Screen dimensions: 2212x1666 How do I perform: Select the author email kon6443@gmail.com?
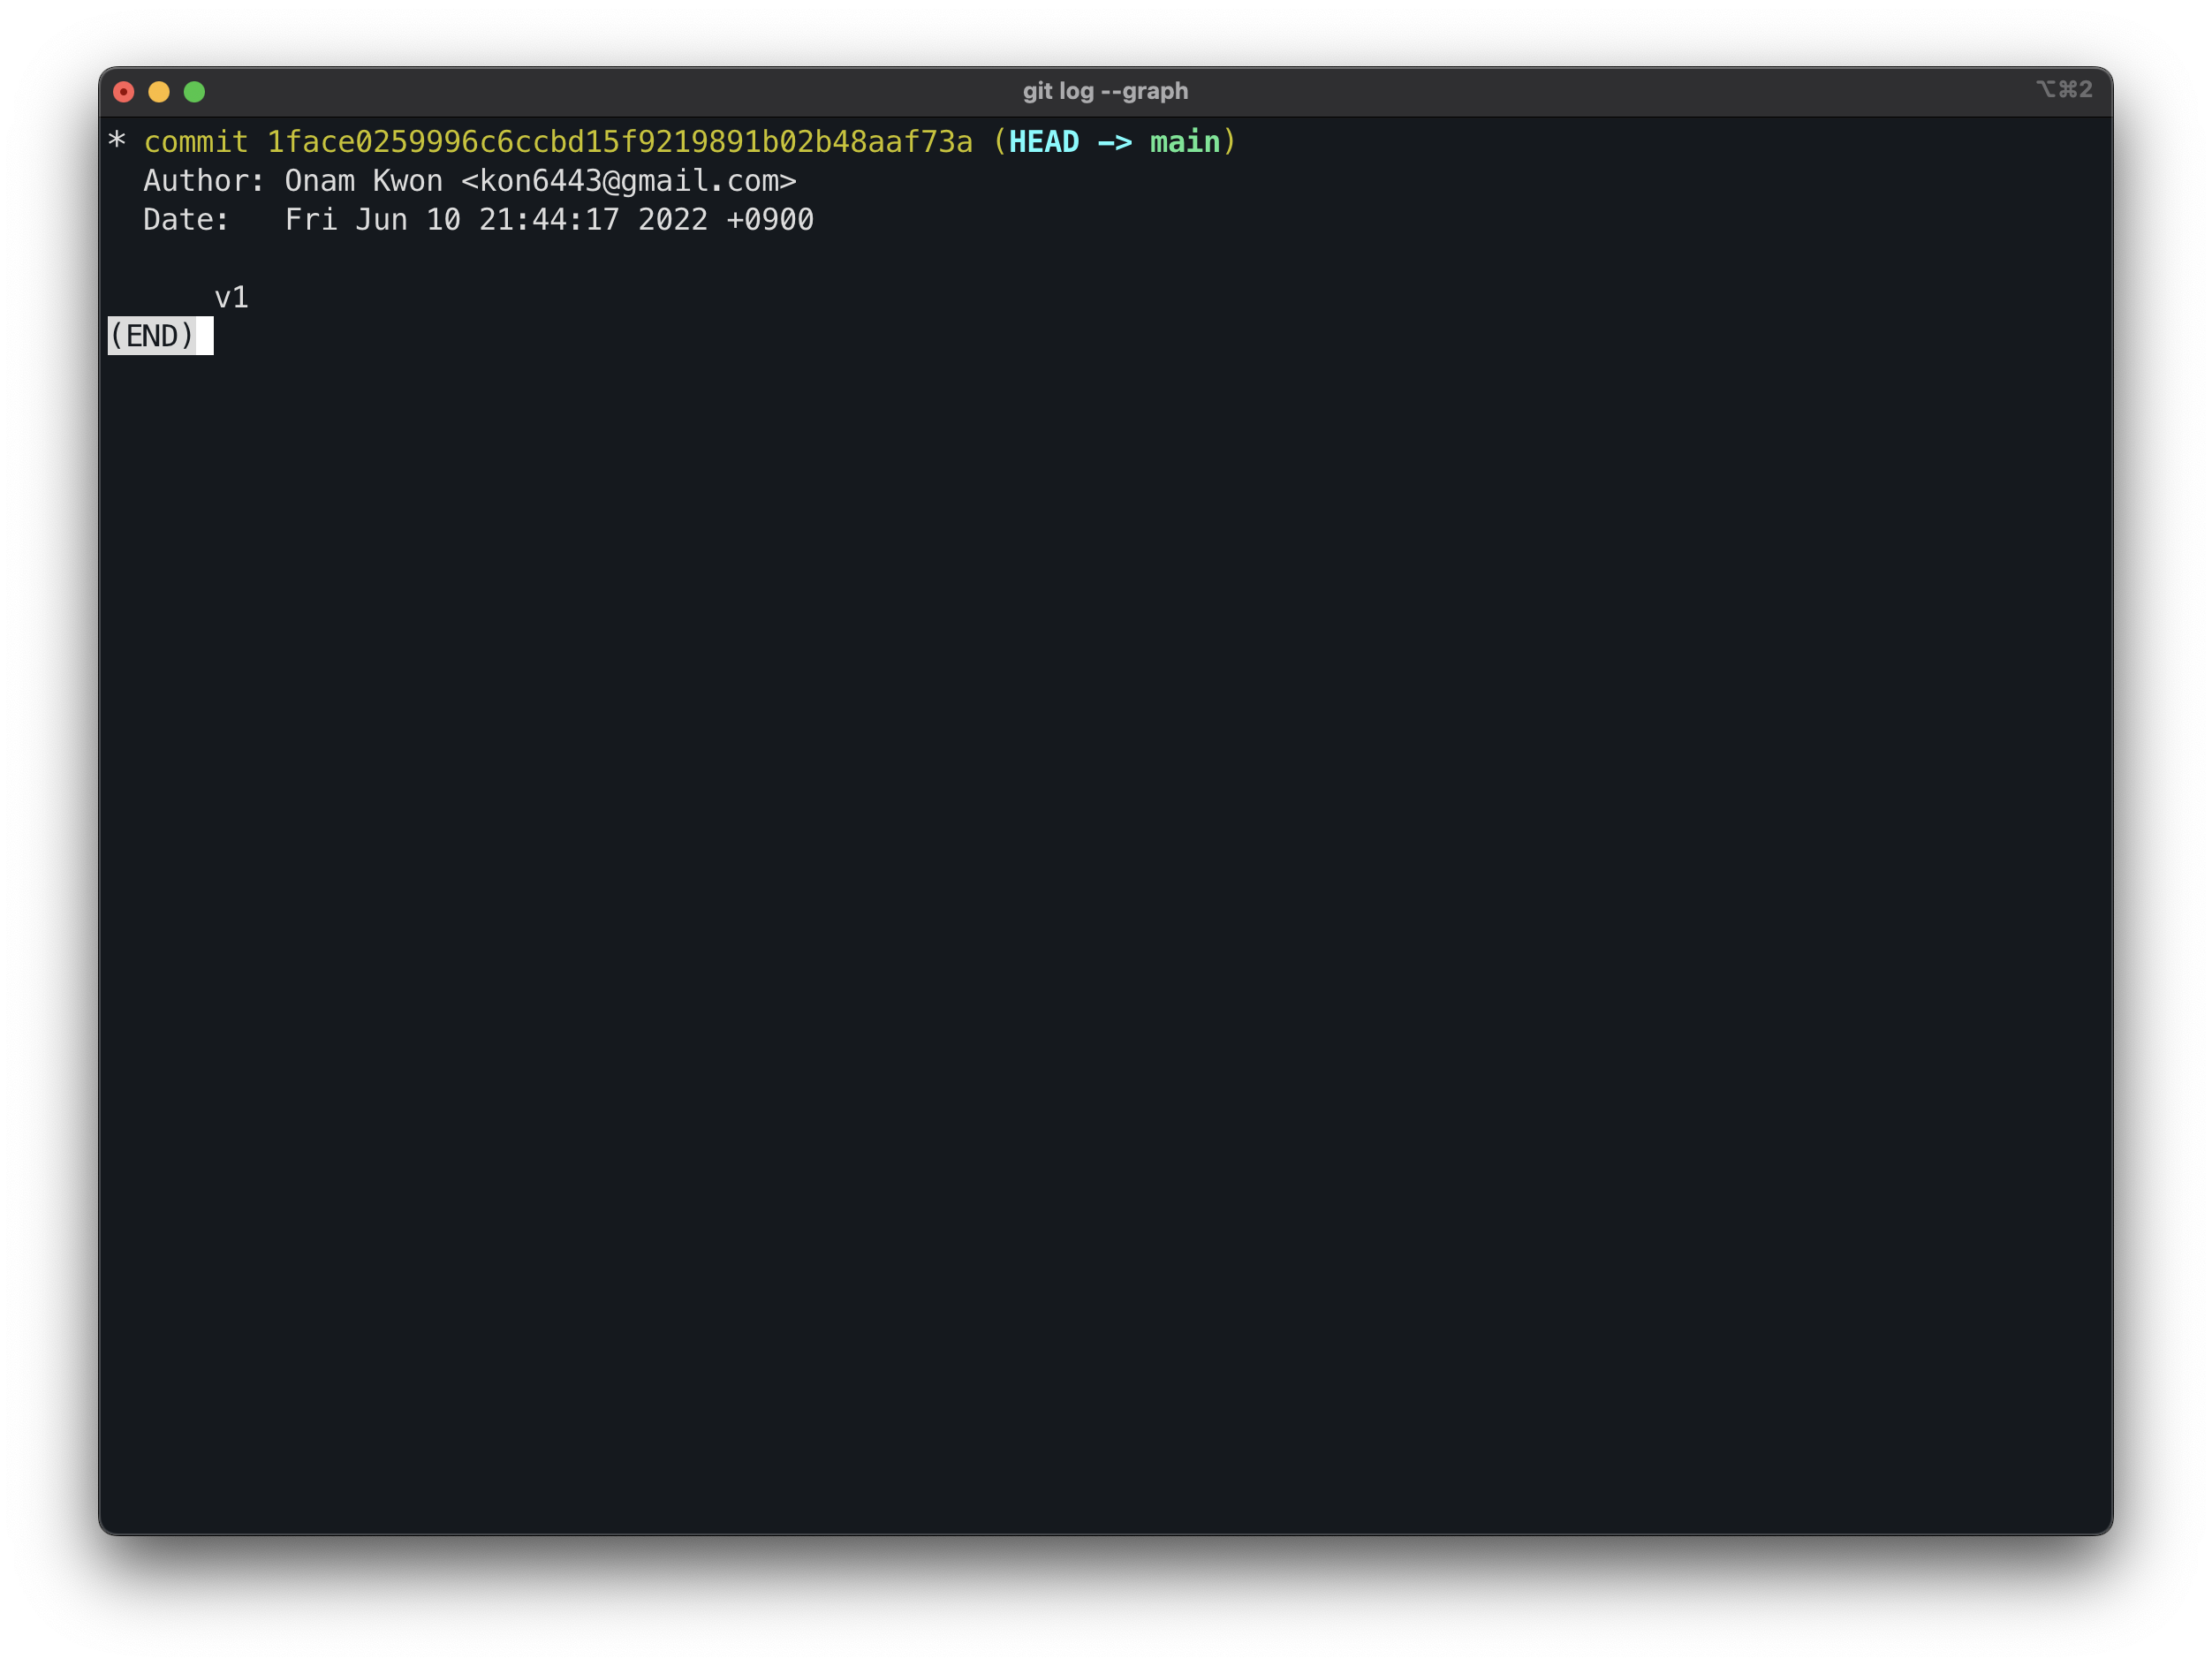[630, 181]
